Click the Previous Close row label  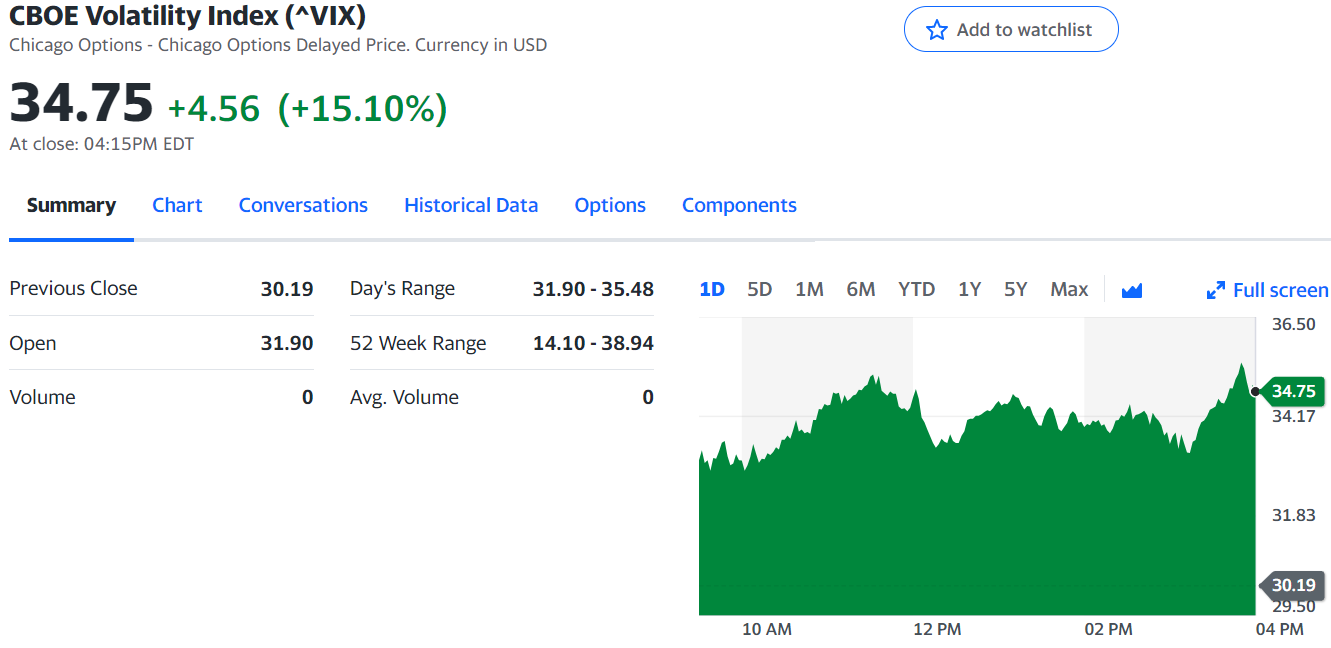[x=73, y=288]
